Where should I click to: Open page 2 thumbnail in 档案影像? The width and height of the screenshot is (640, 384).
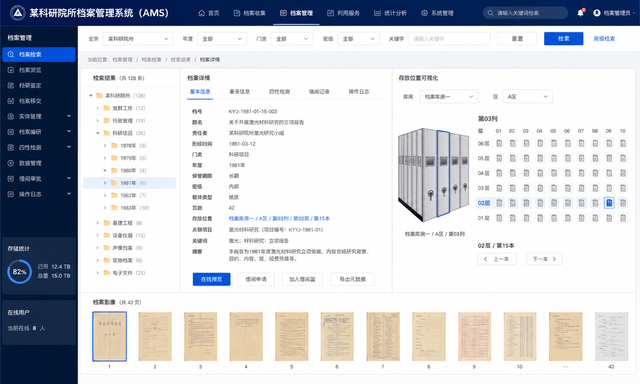click(x=155, y=337)
